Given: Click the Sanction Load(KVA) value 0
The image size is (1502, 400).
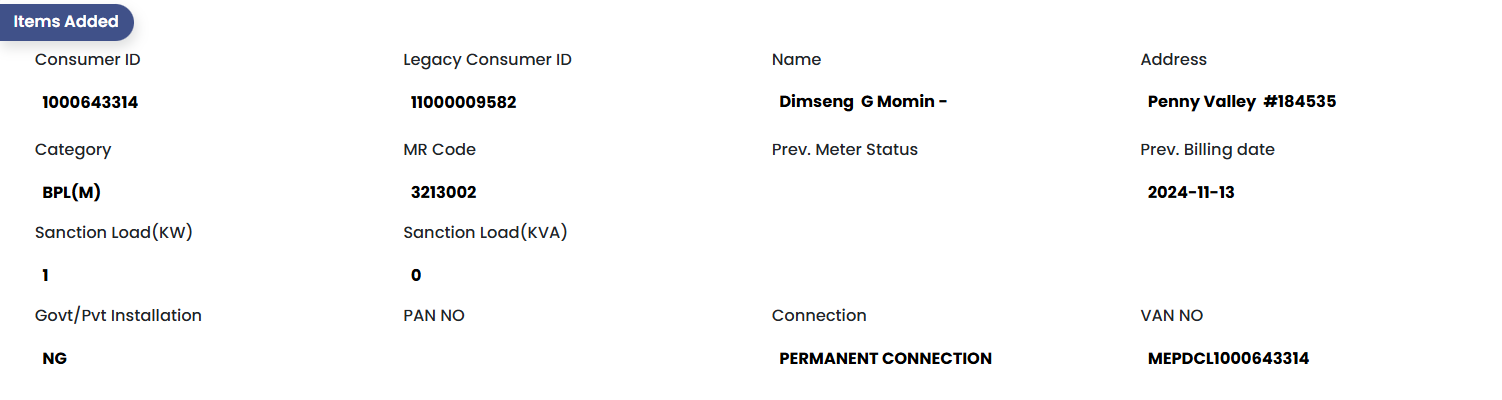Looking at the screenshot, I should coord(416,275).
